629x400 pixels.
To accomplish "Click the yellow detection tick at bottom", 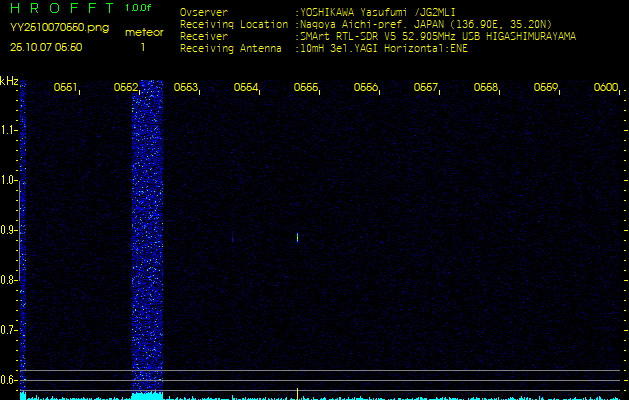I will pyautogui.click(x=297, y=393).
